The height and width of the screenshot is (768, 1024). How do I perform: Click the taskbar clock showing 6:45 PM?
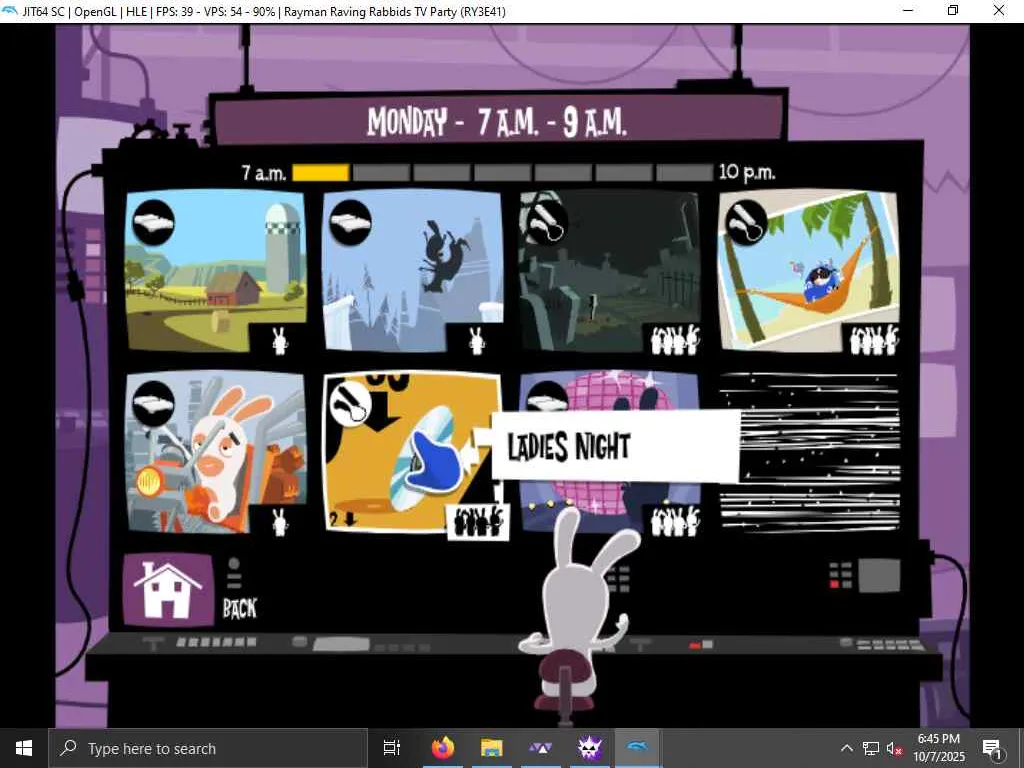tap(939, 748)
